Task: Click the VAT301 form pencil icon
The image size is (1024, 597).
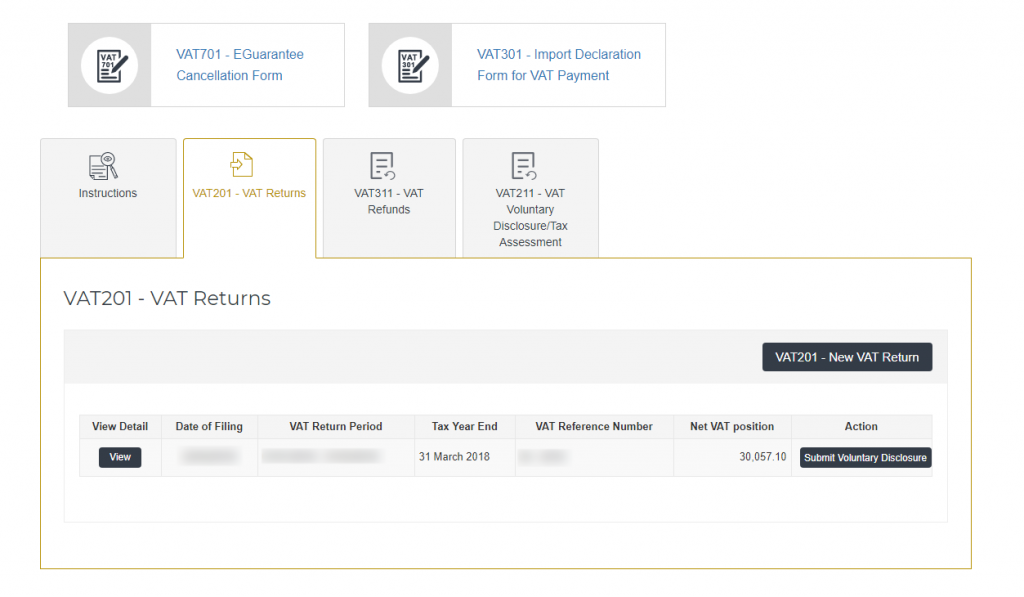Action: click(x=411, y=66)
